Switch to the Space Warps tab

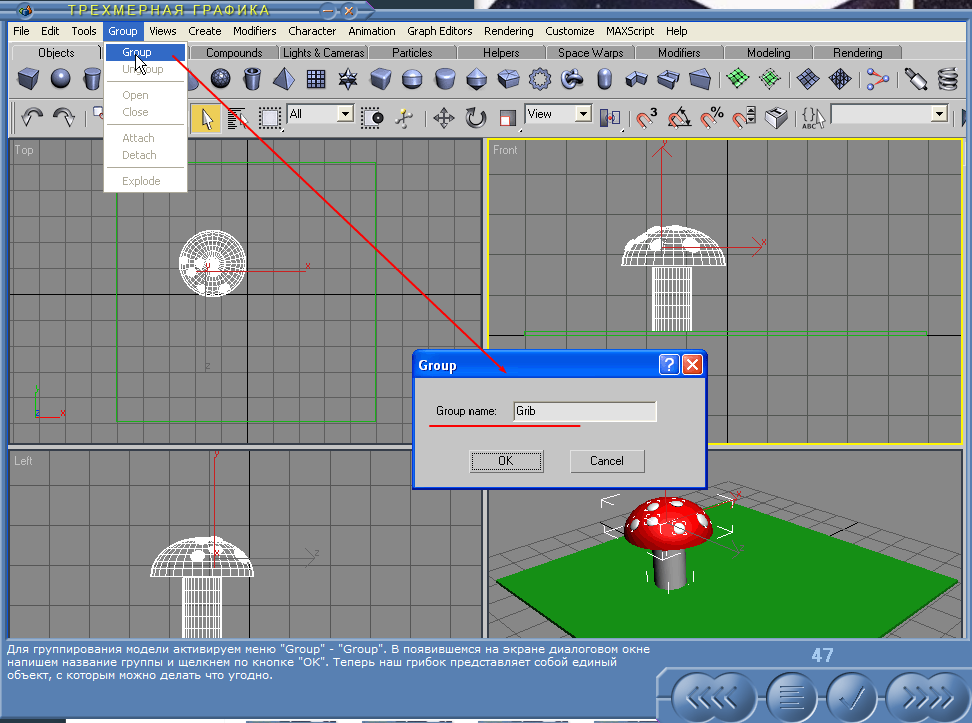(x=591, y=53)
